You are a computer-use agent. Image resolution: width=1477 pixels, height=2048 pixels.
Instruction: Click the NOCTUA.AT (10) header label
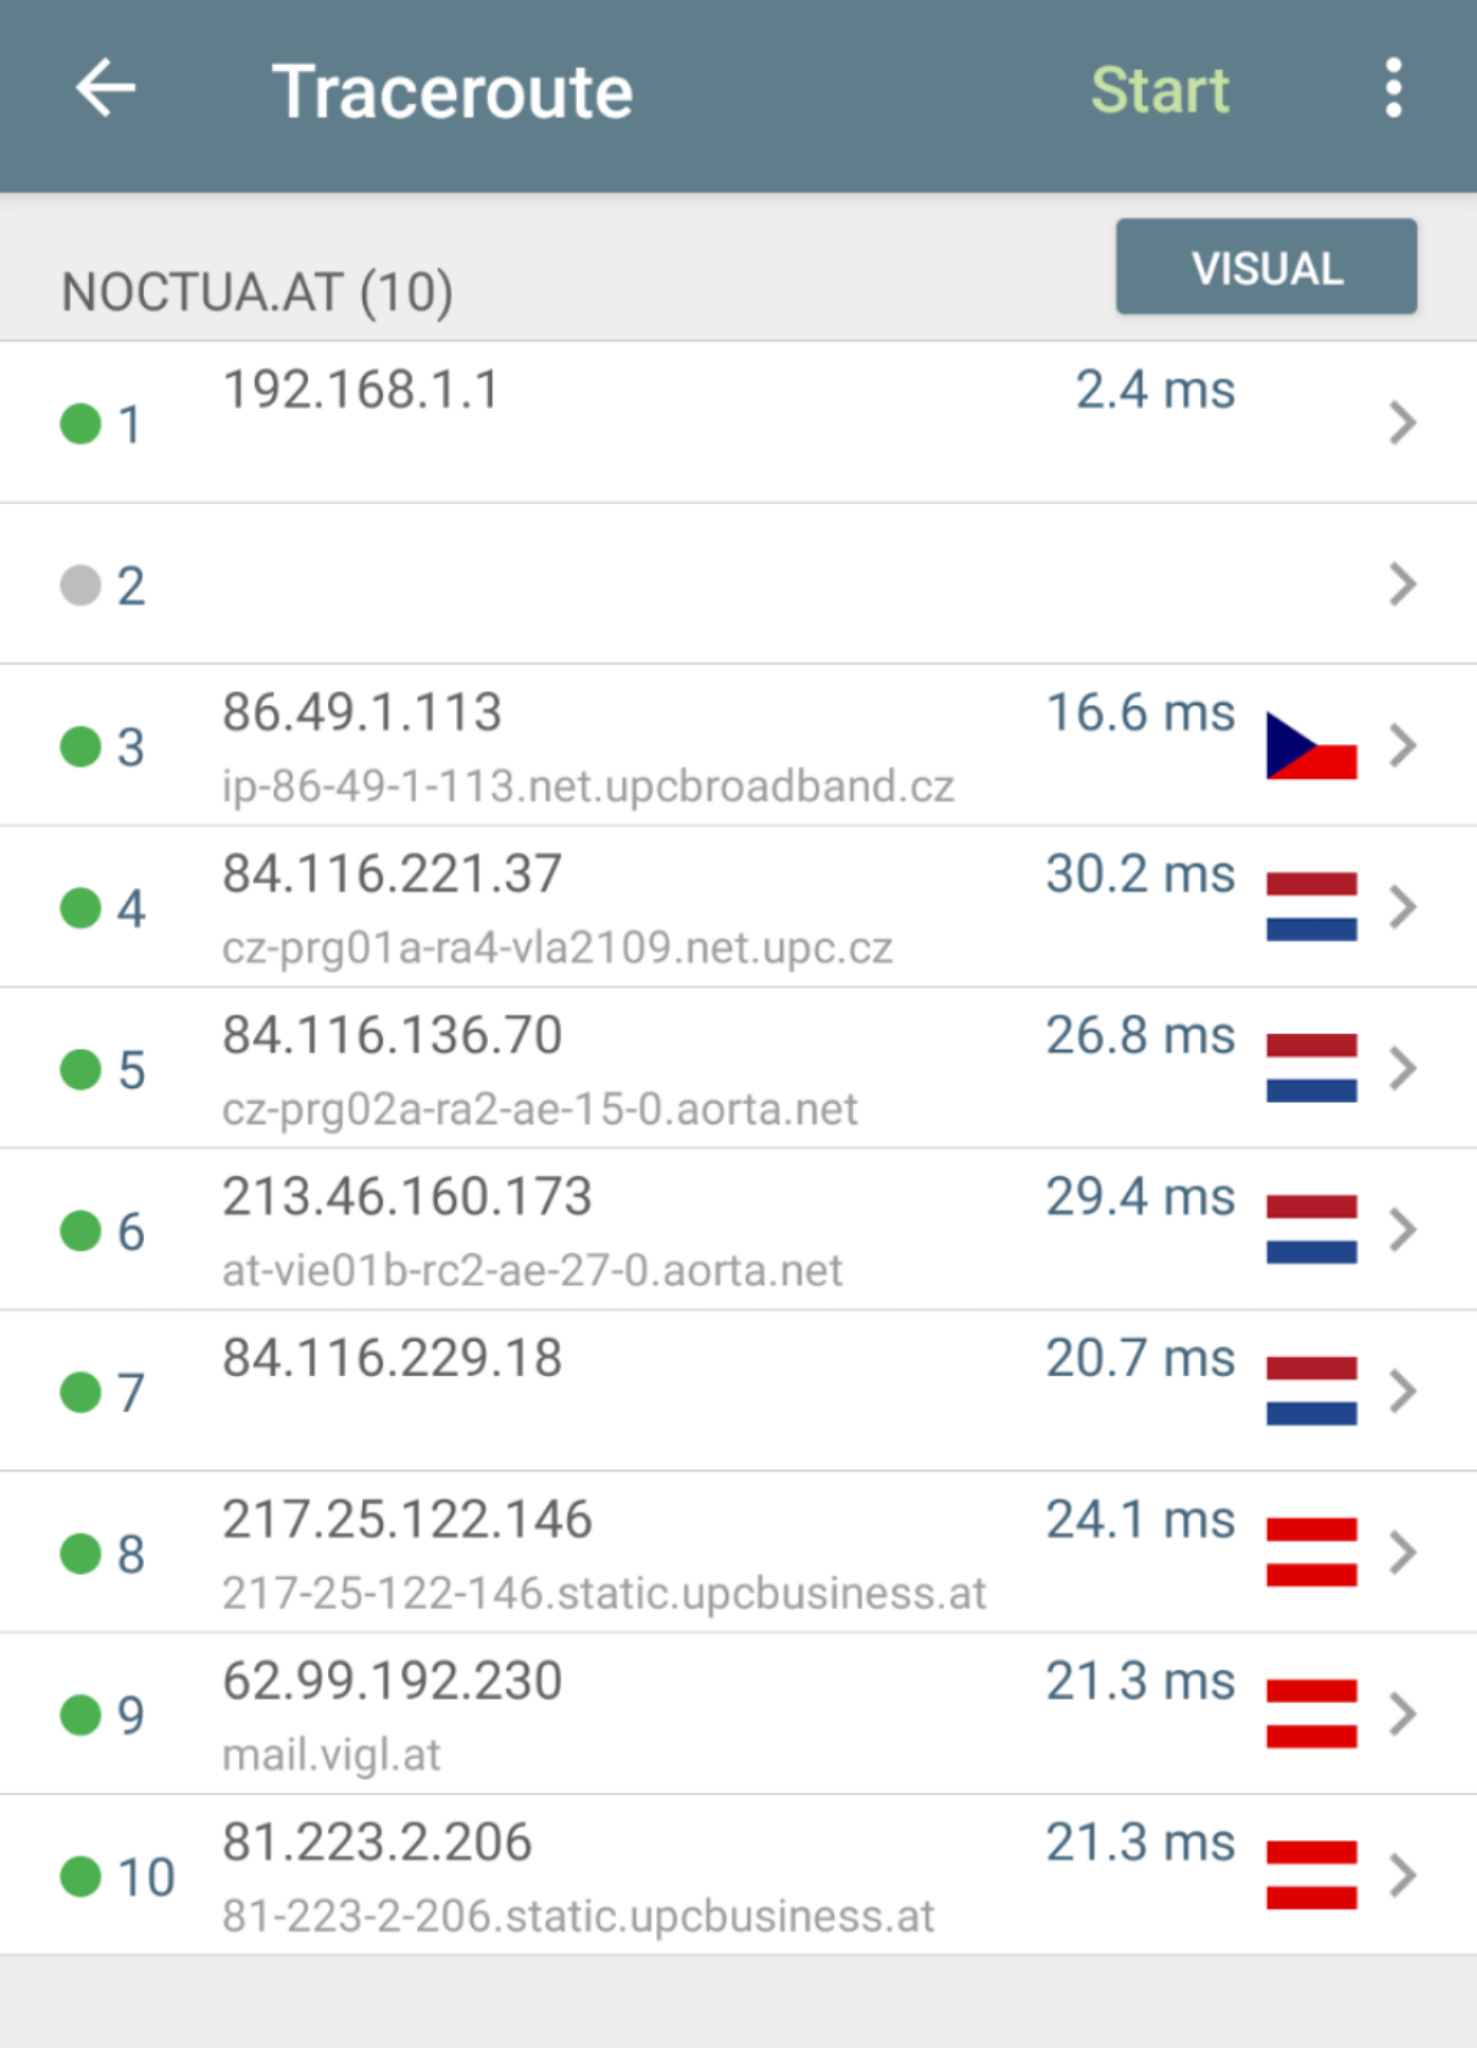257,292
